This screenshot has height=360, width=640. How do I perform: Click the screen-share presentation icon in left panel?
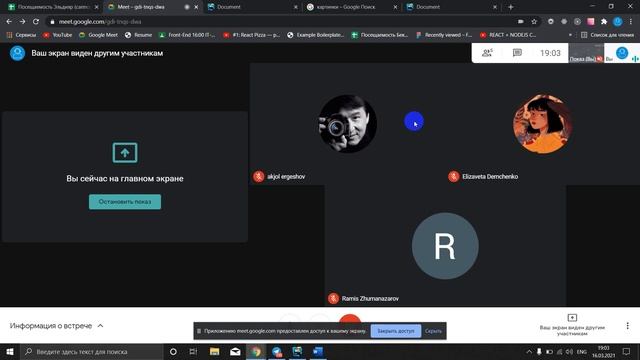click(x=125, y=153)
